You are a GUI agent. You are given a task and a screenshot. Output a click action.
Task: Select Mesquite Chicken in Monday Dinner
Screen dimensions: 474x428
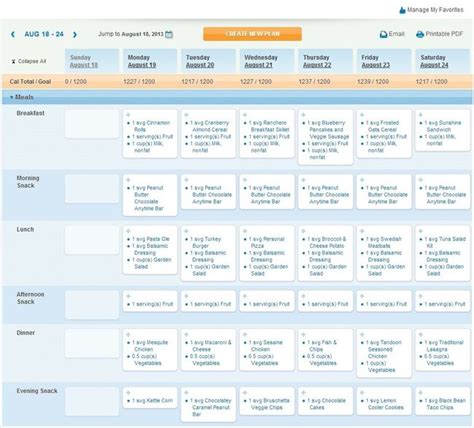[150, 346]
